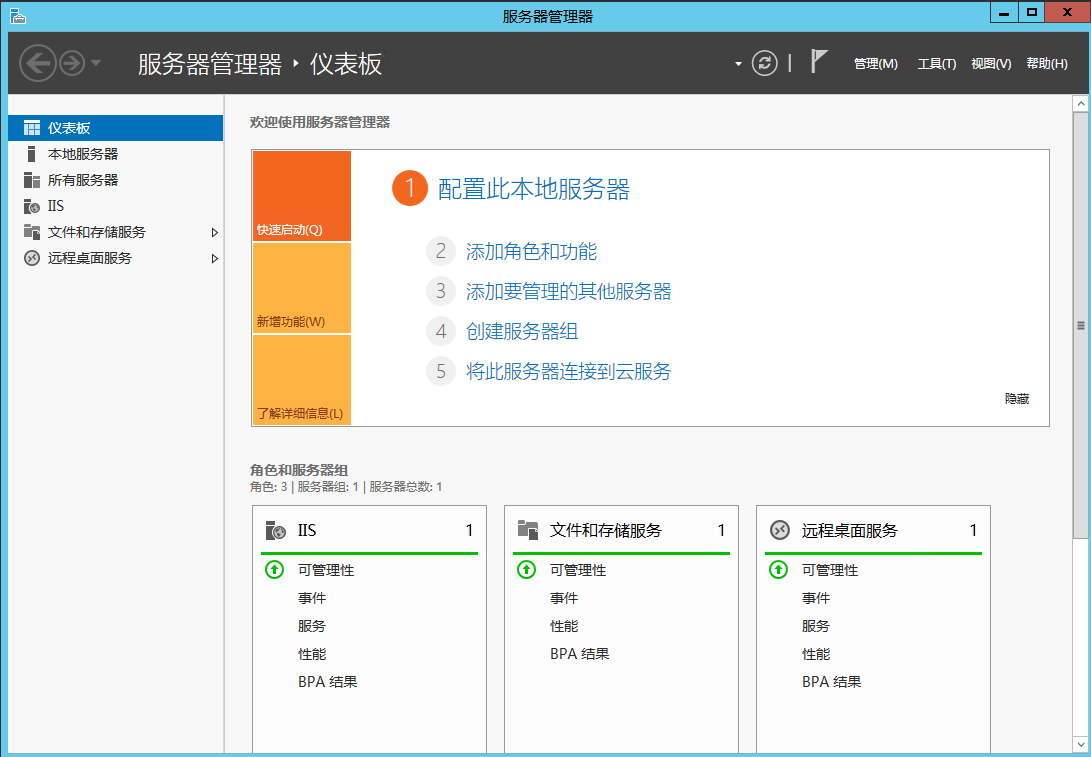
Task: Expand the 文件和存储服务 sidebar item
Action: coord(215,232)
